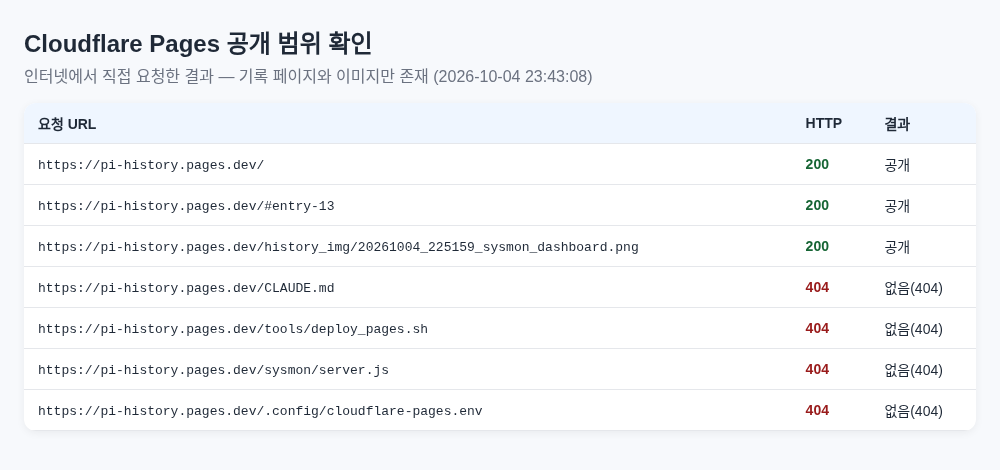Click "없음(404)" result in cloudflare-pages.env row
The image size is (1000, 470).
tap(913, 411)
